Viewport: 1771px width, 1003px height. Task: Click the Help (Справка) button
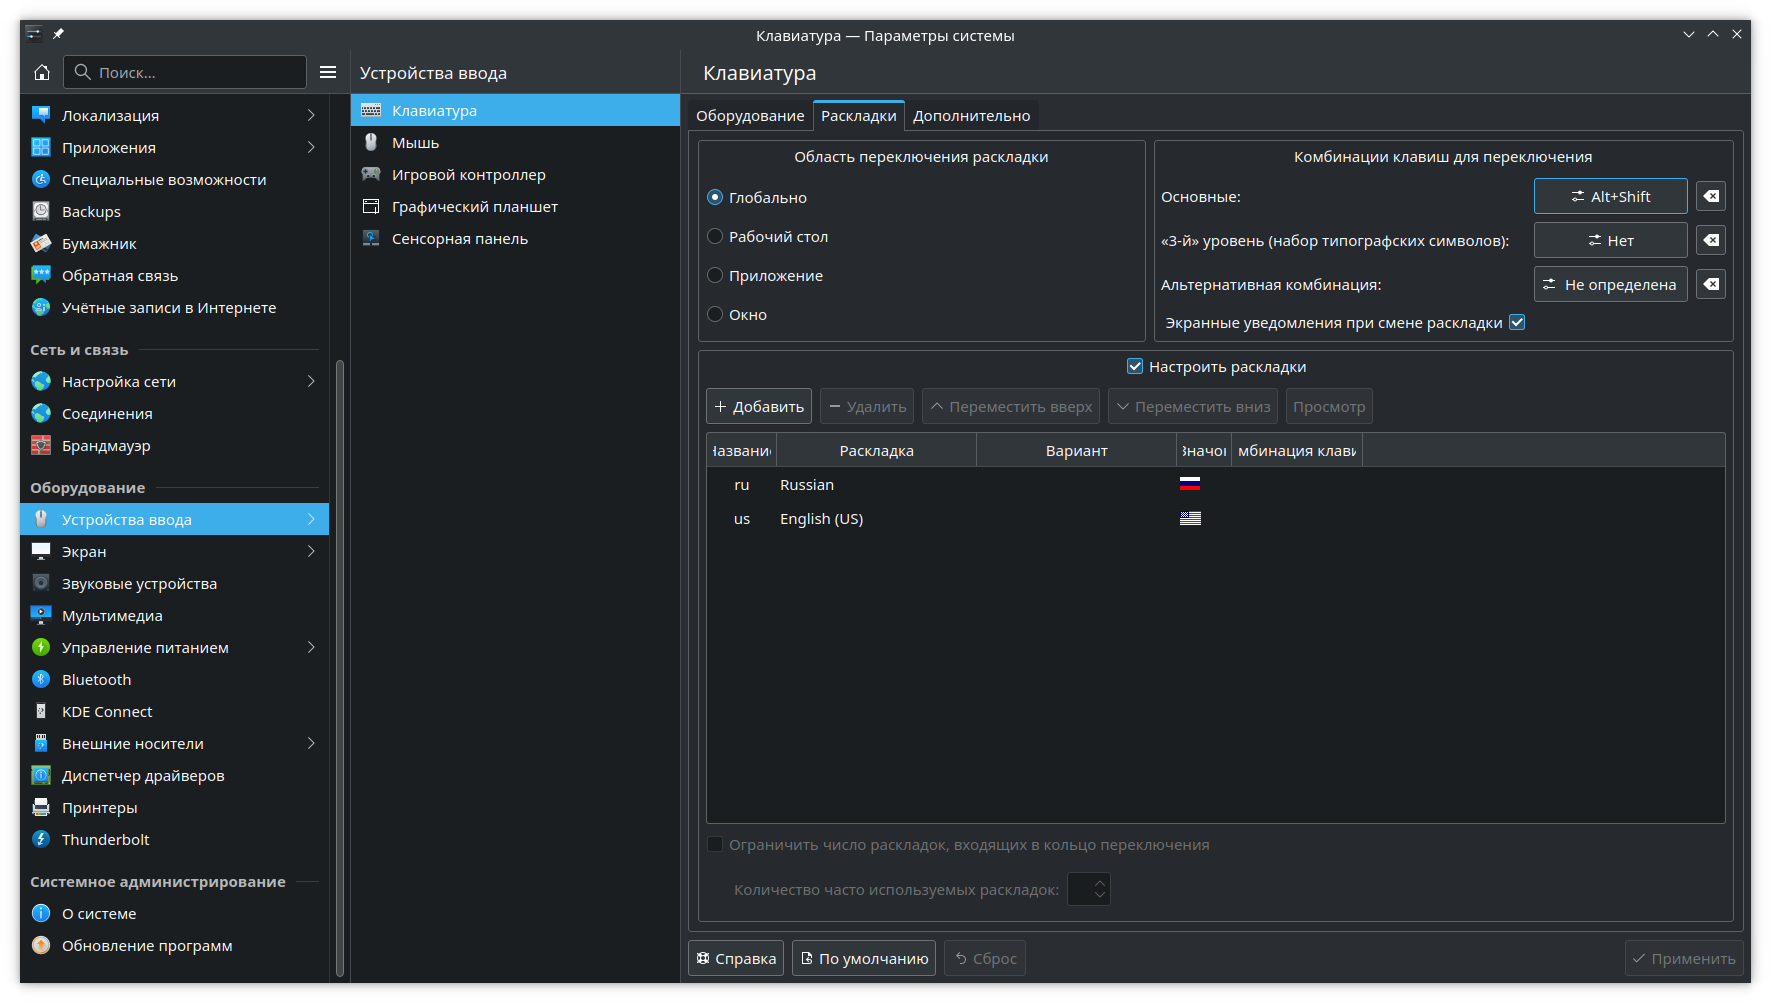(x=737, y=958)
